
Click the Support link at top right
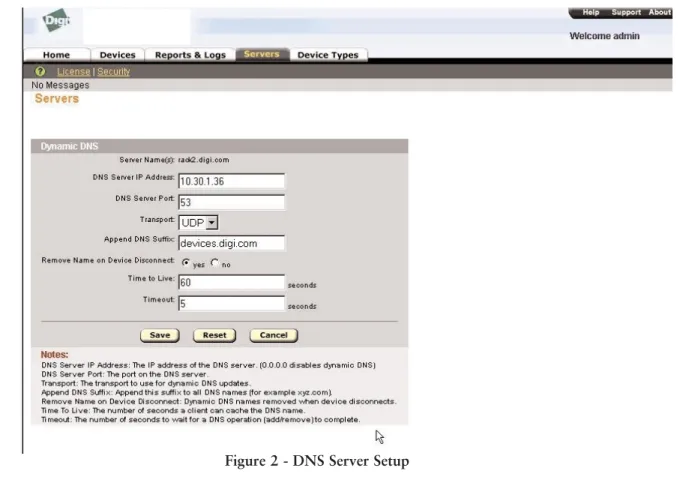click(x=626, y=12)
